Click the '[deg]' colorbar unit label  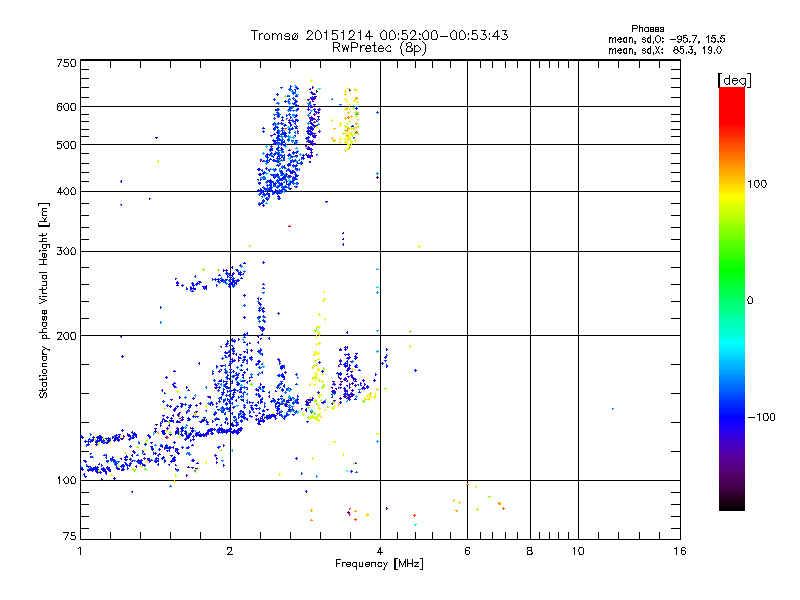click(734, 80)
